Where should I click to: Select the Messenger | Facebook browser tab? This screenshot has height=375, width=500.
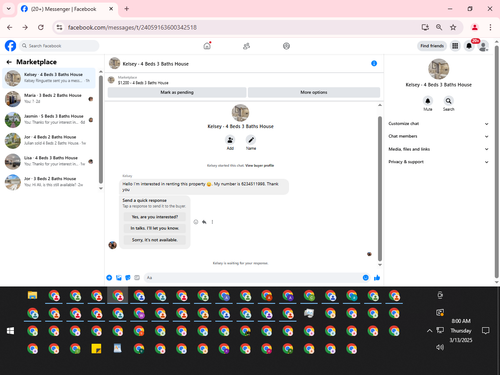67,9
